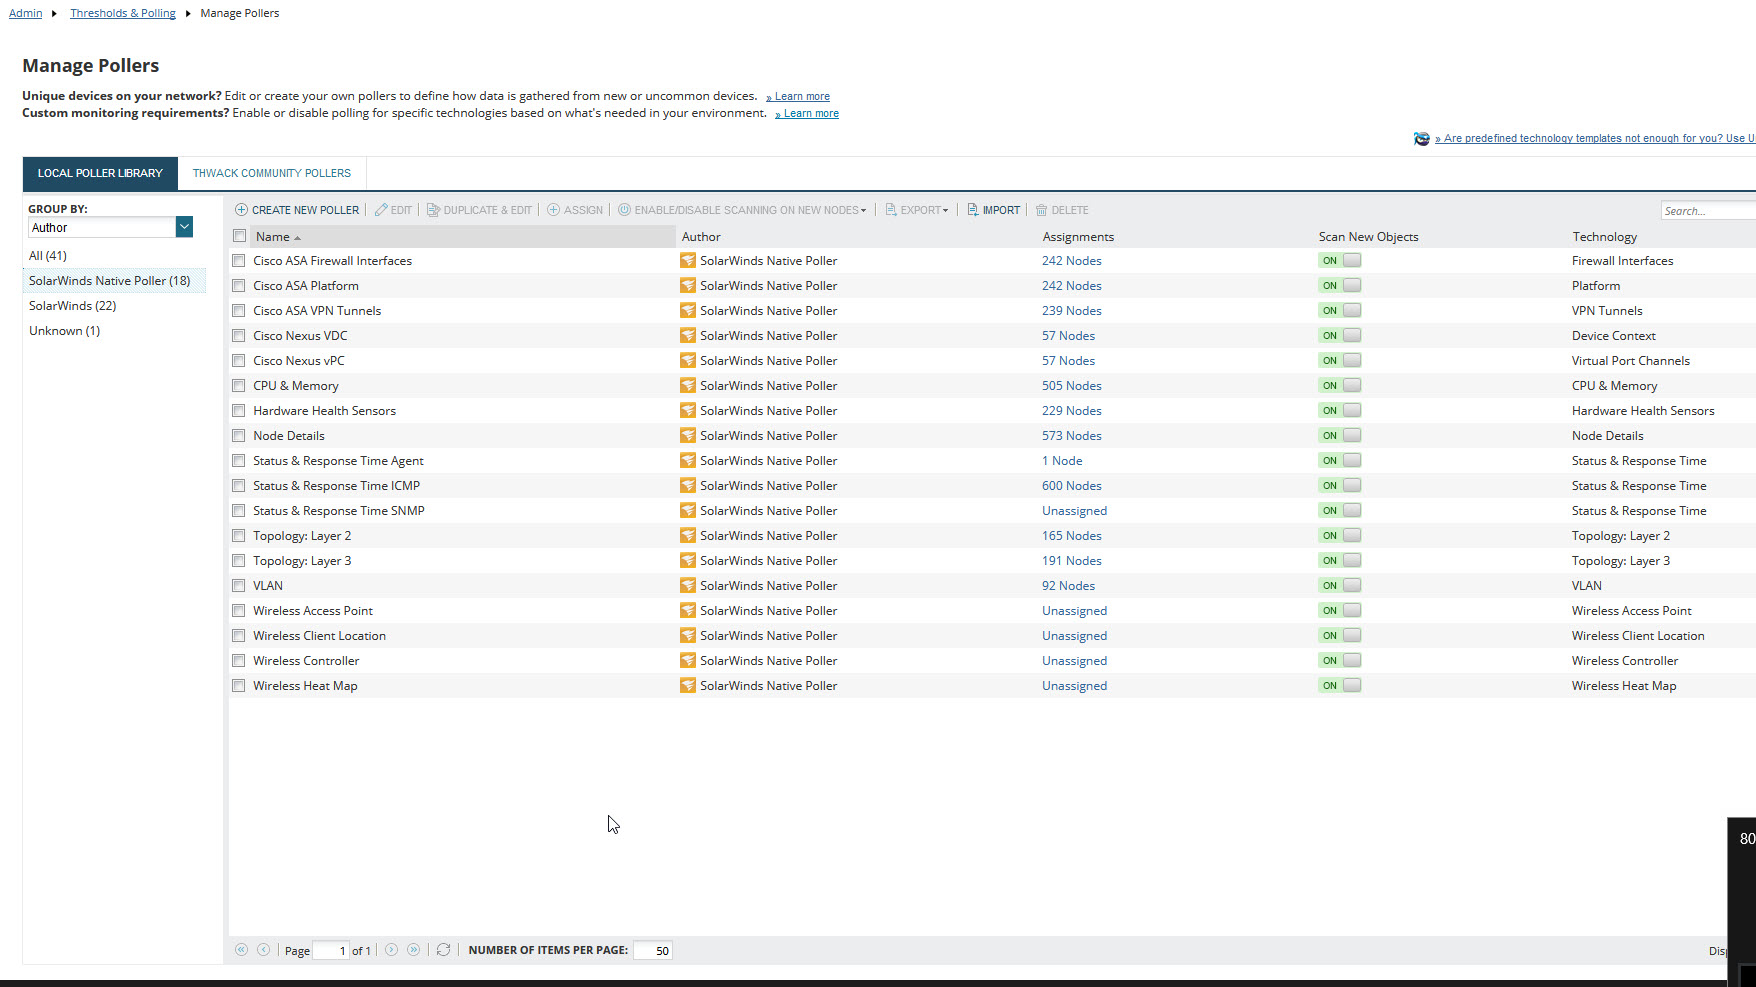1756x987 pixels.
Task: Sort by the Name column header
Action: point(272,237)
